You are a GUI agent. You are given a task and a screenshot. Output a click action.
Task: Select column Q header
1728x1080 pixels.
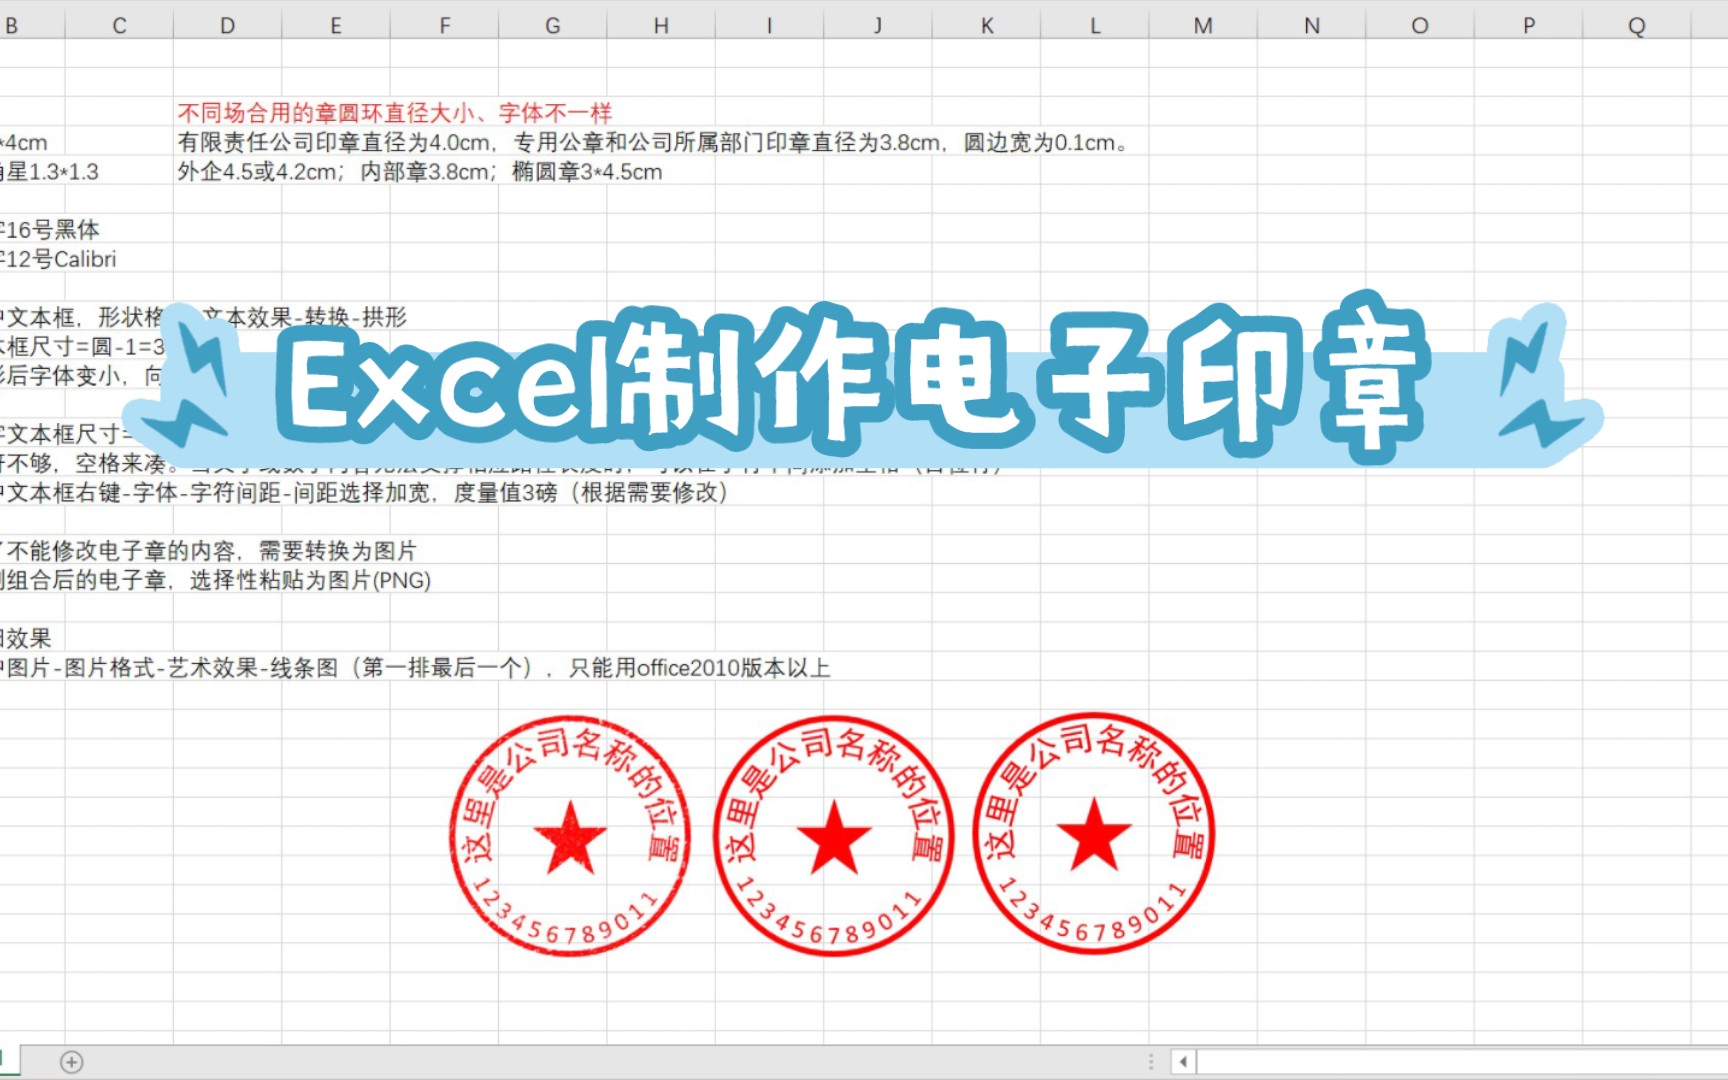1637,25
